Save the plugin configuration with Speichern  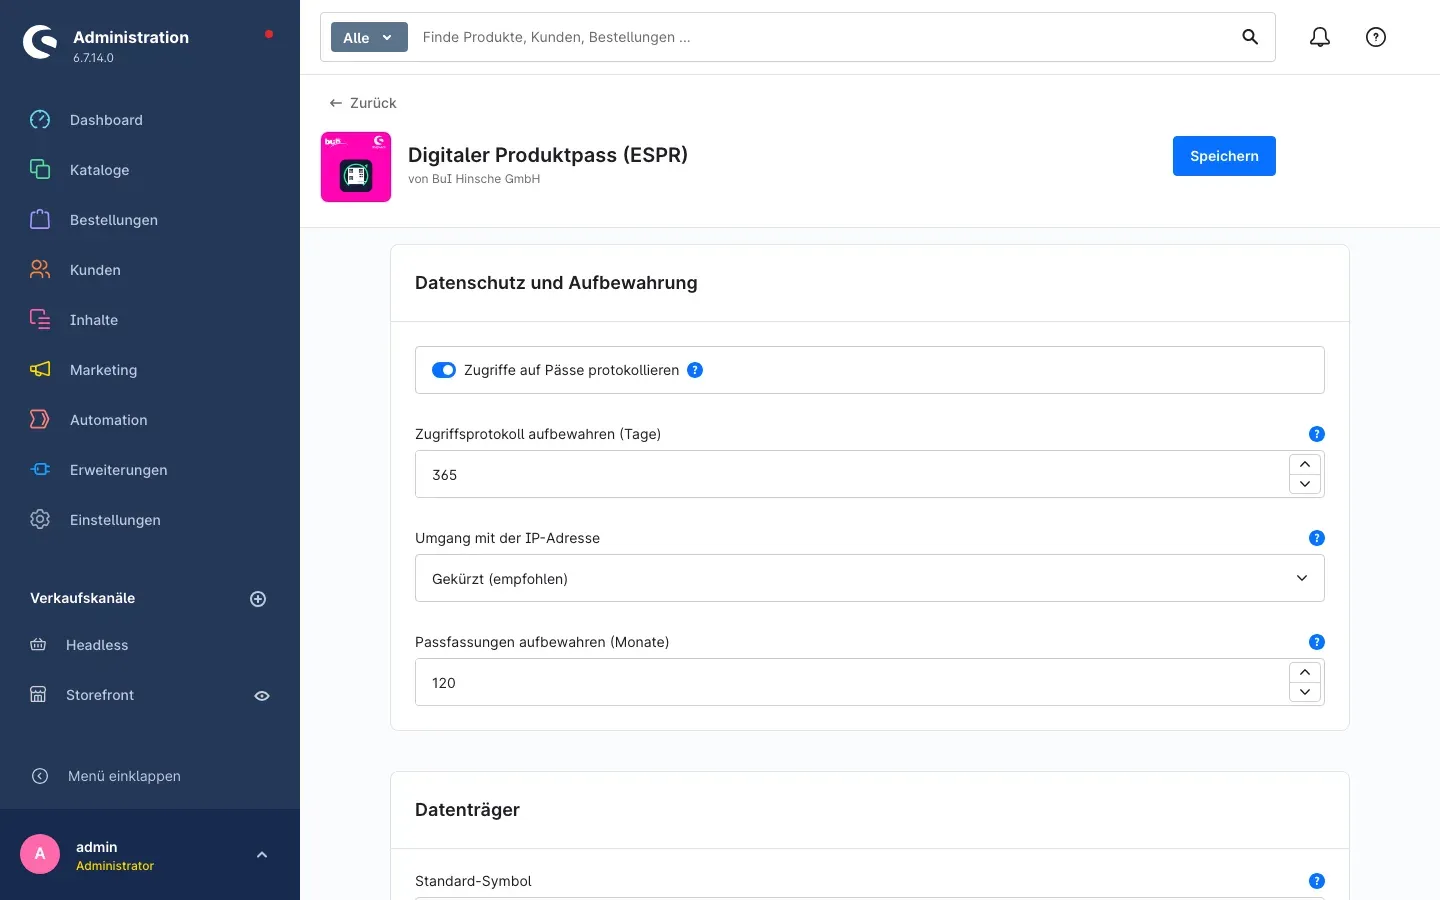1224,156
